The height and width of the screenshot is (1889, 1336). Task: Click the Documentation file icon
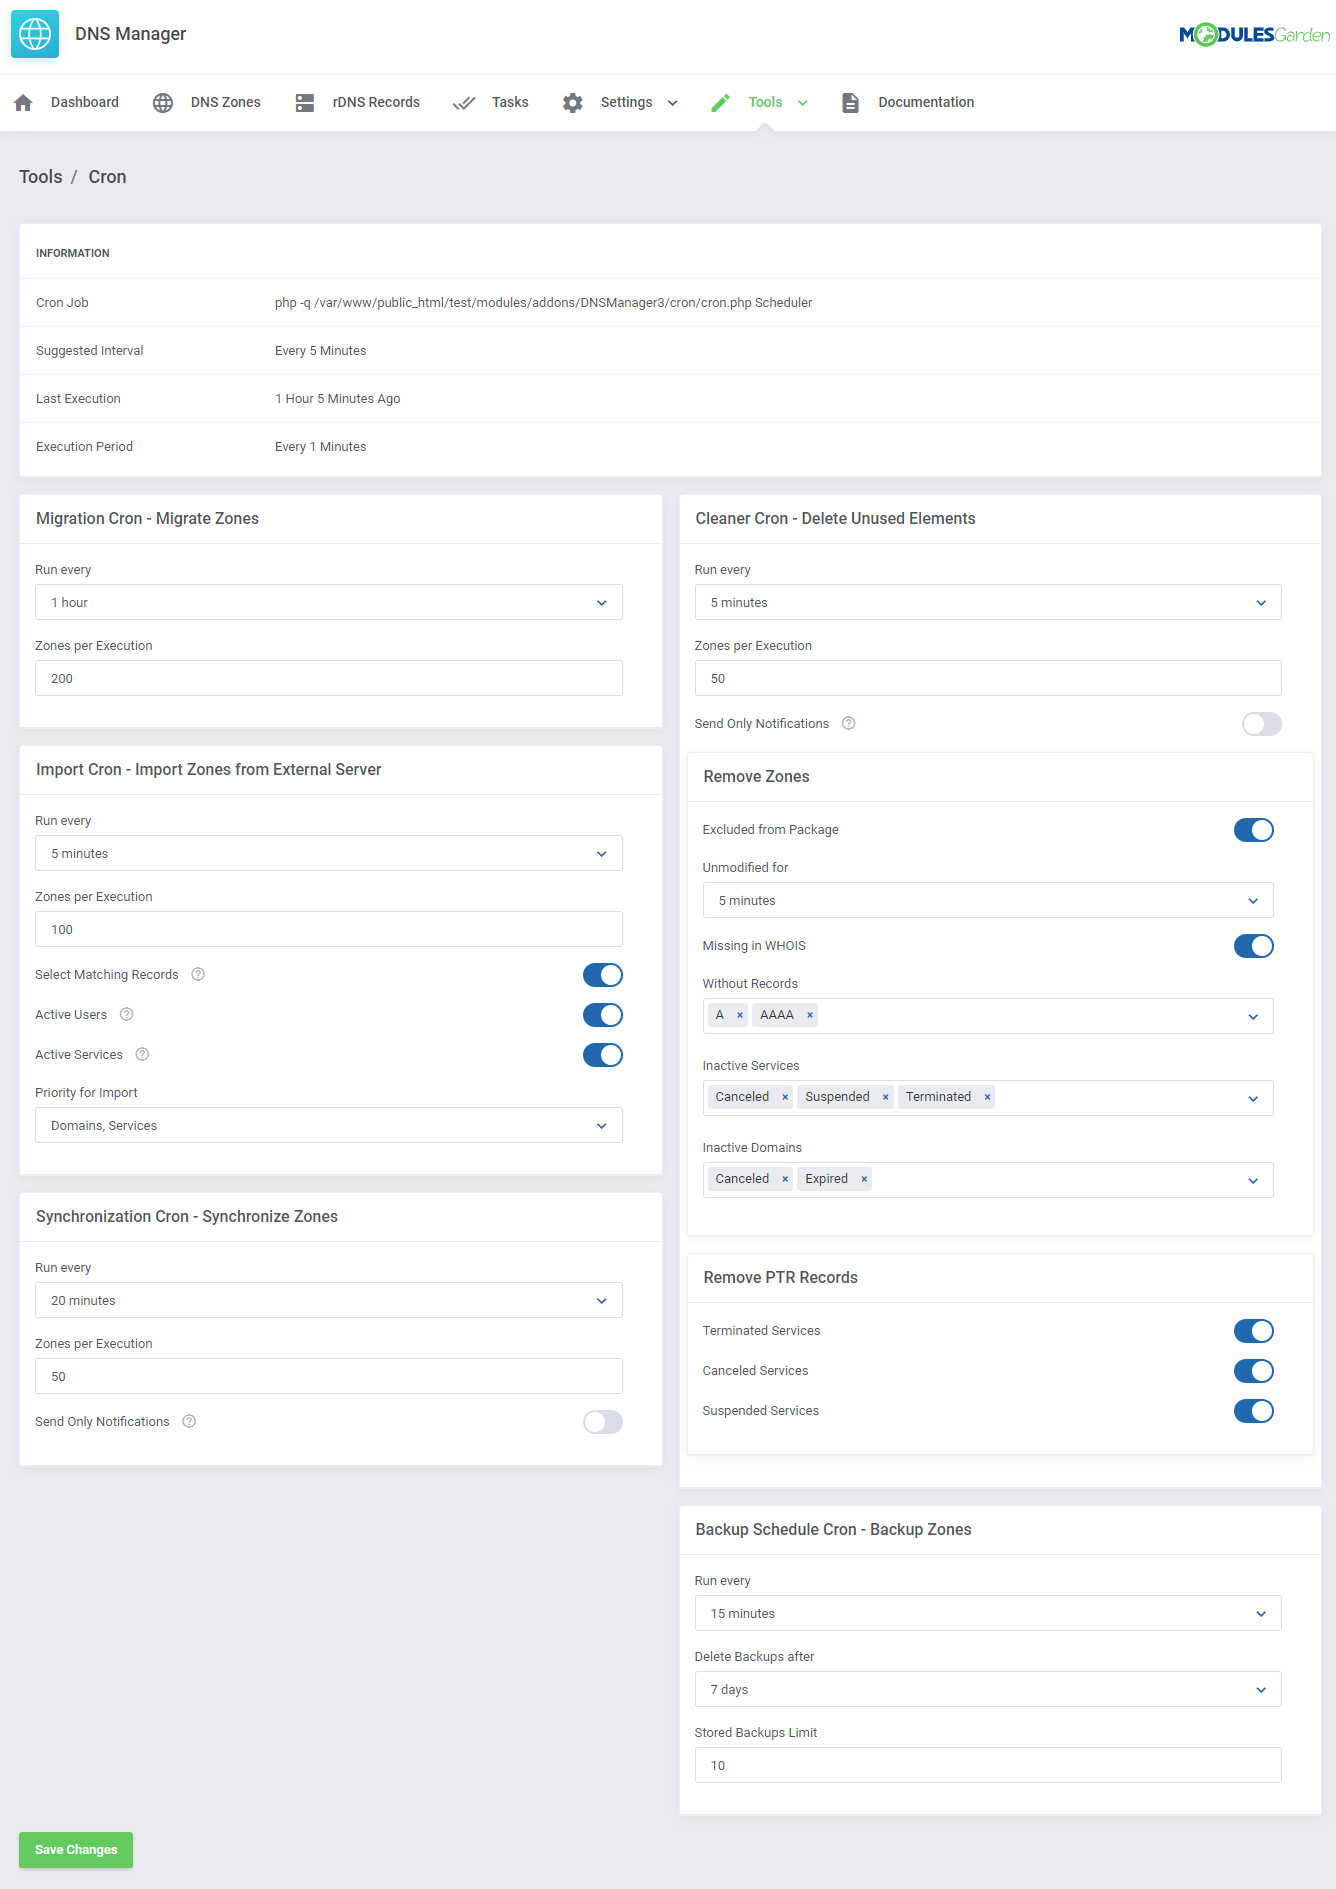pyautogui.click(x=850, y=102)
